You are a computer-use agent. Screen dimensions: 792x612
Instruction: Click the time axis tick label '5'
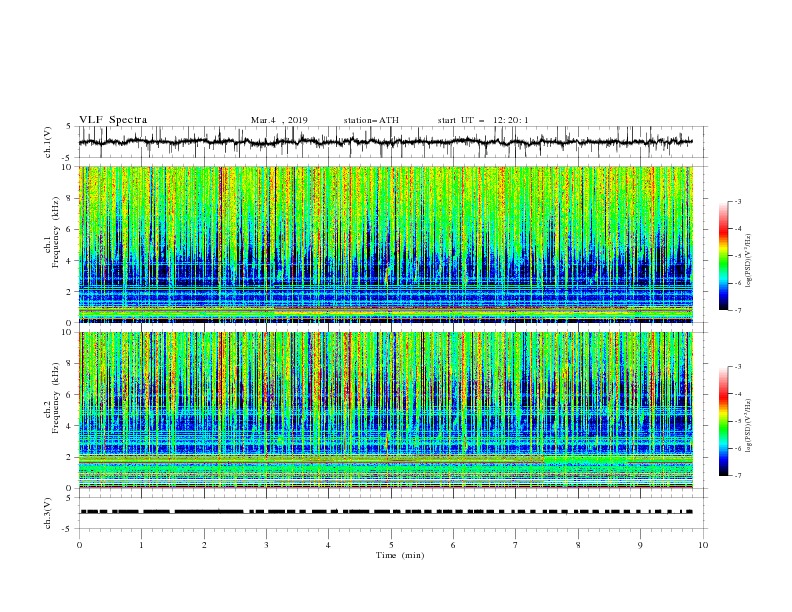(391, 545)
